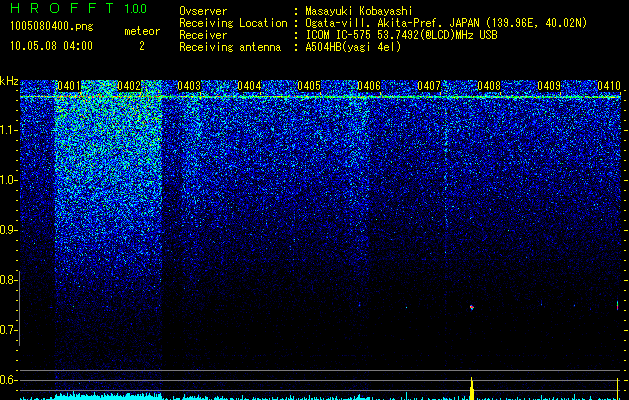Viewport: 629px width, 400px height.
Task: Click the 'Receiving Location' label
Action: [233, 23]
